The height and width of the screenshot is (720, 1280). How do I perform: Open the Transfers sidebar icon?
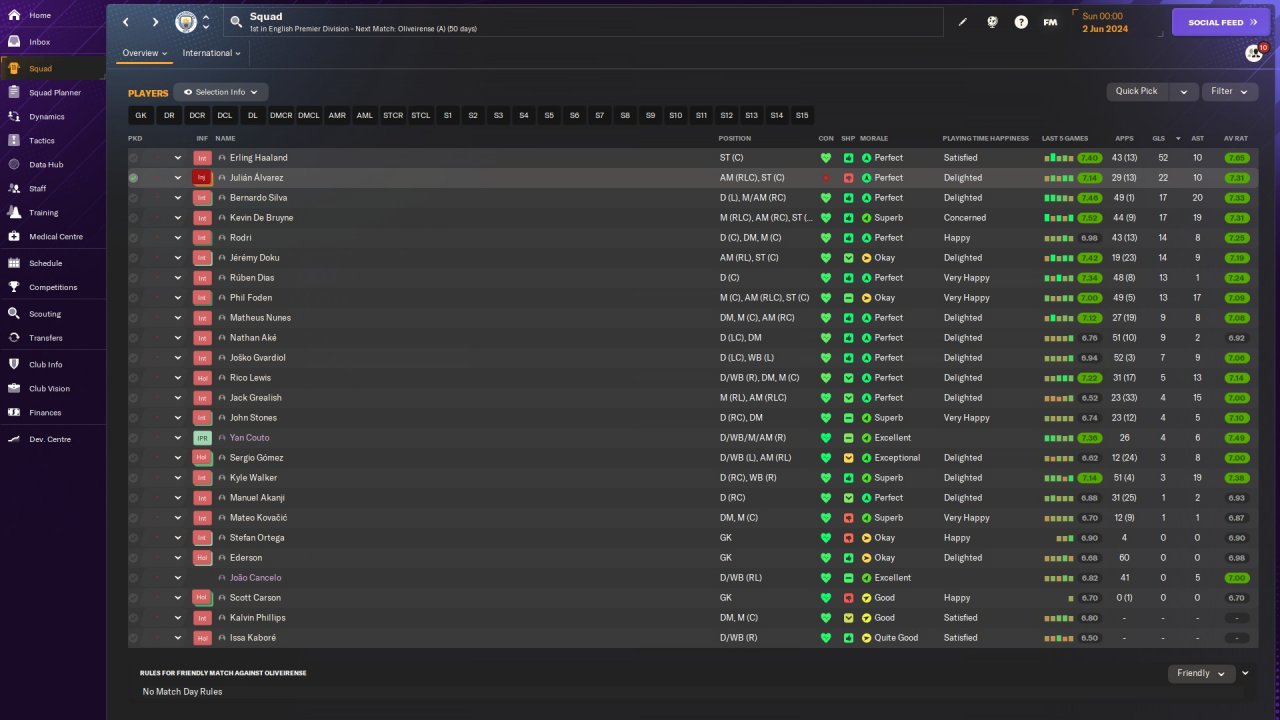14,338
